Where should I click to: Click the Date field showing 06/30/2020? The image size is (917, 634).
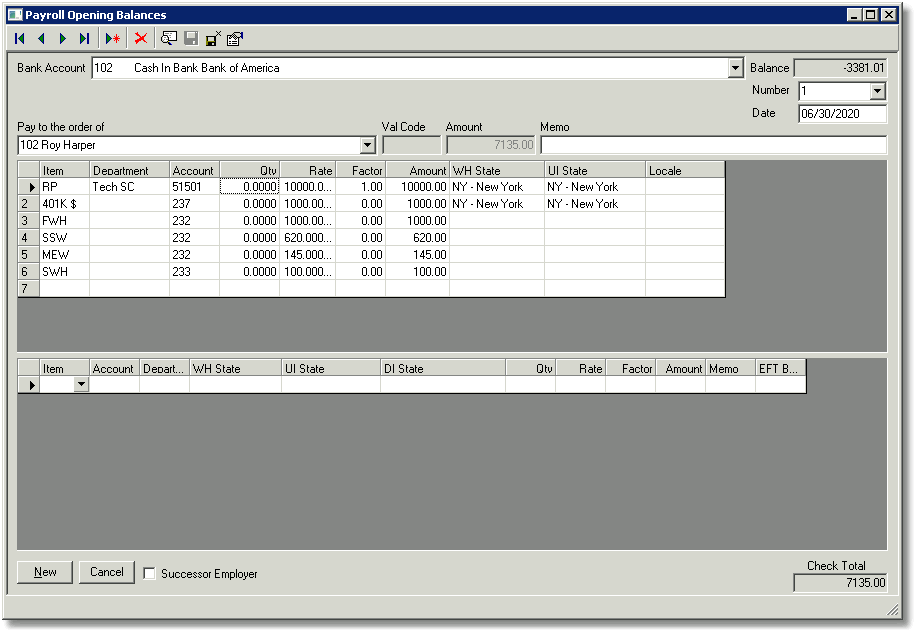[x=842, y=113]
